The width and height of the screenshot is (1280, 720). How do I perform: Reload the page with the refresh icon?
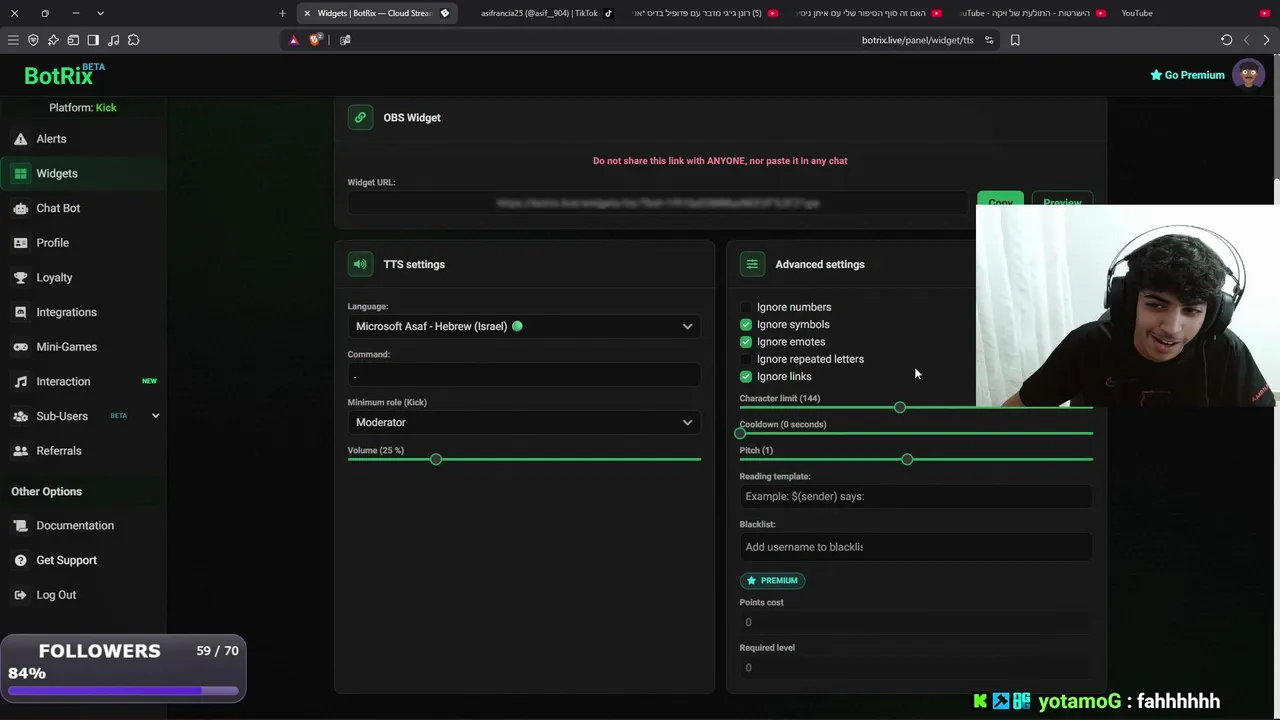(x=1227, y=40)
